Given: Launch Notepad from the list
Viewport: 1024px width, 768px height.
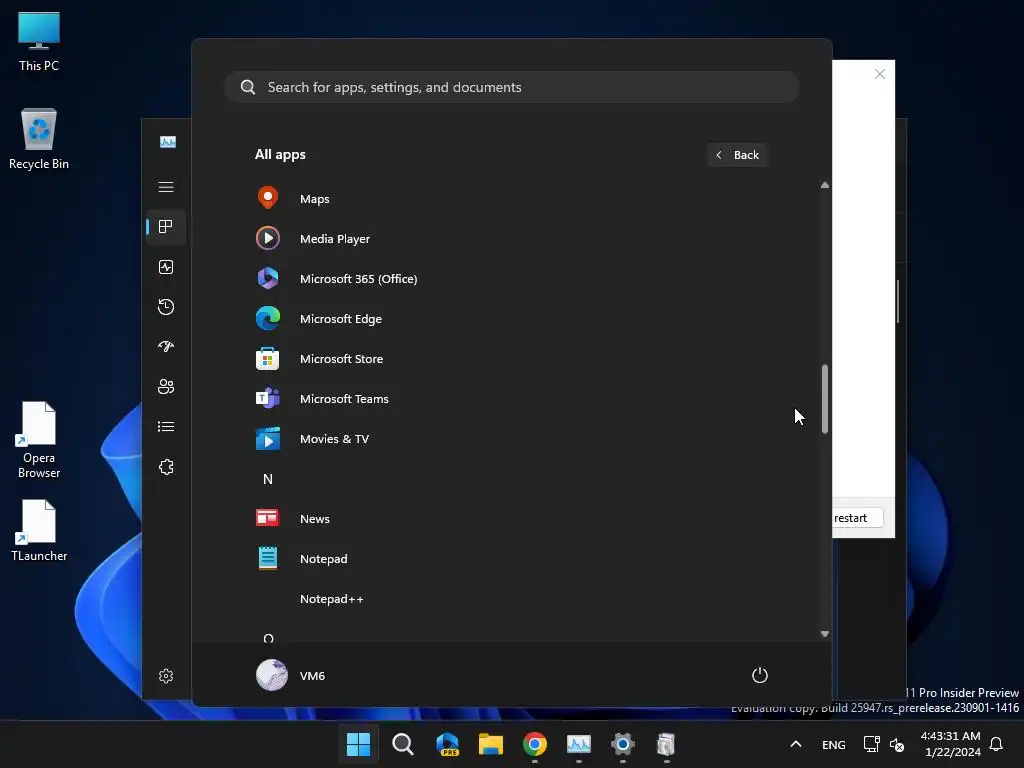Looking at the screenshot, I should 511,558.
